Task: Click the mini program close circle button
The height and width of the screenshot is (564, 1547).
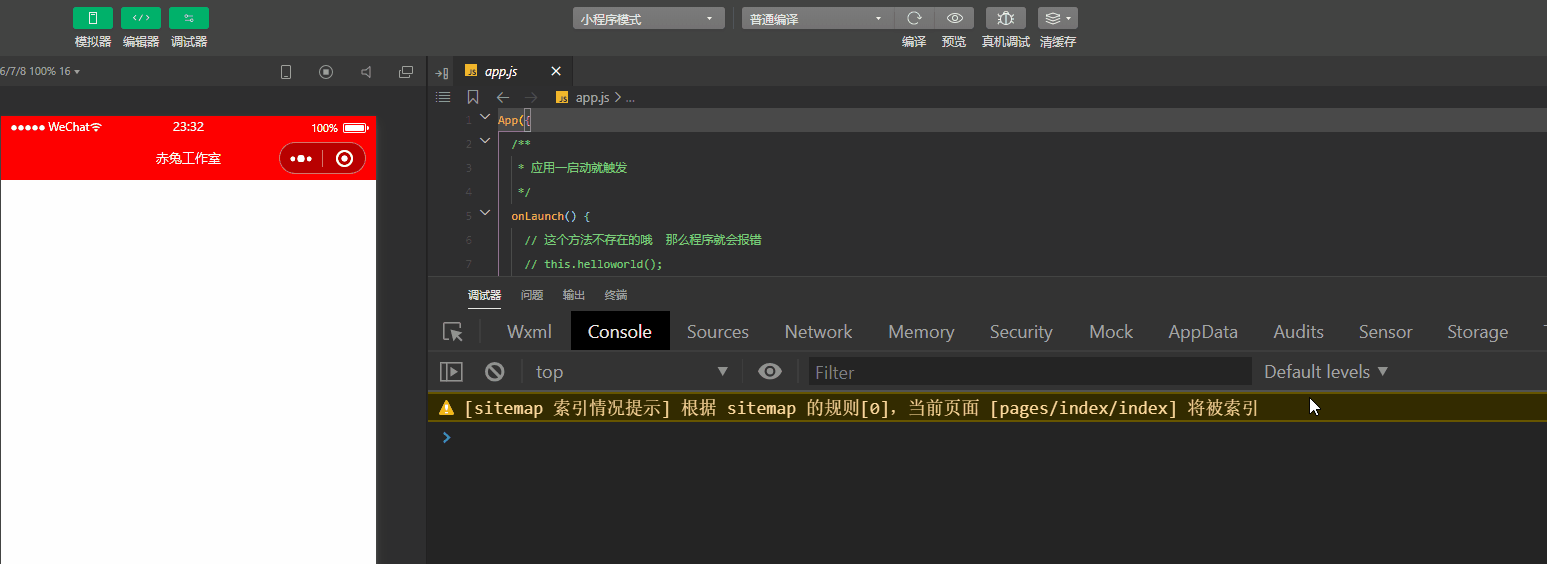Action: click(x=344, y=158)
